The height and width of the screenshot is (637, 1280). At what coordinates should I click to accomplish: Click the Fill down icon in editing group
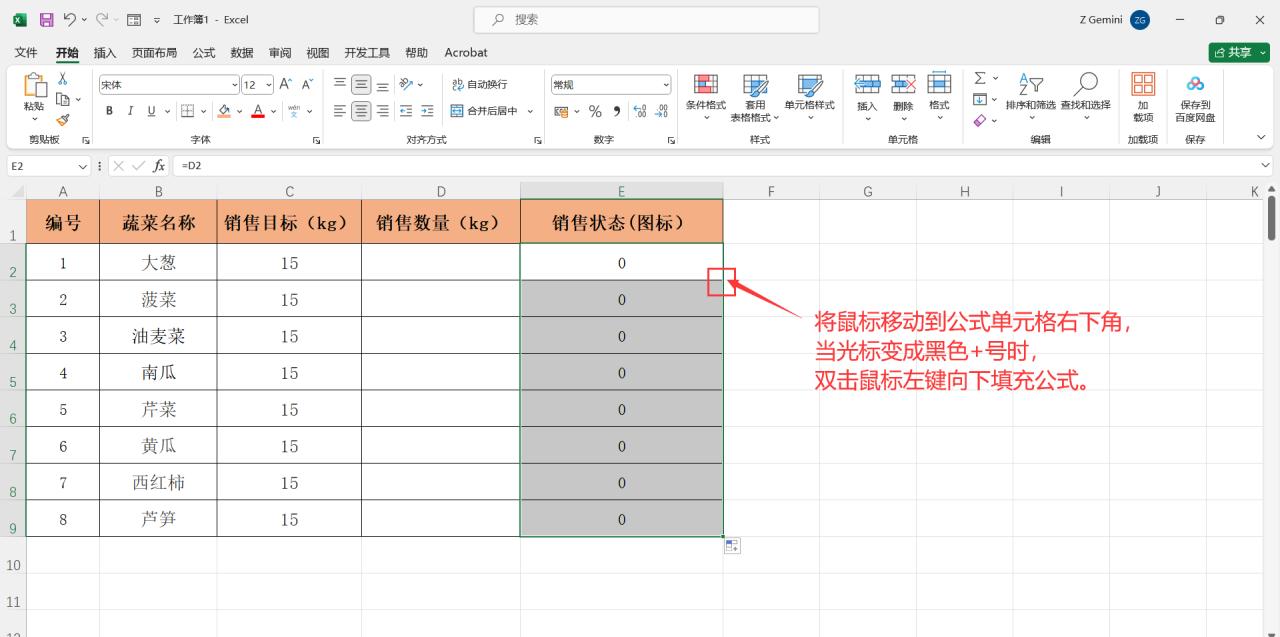coord(980,99)
